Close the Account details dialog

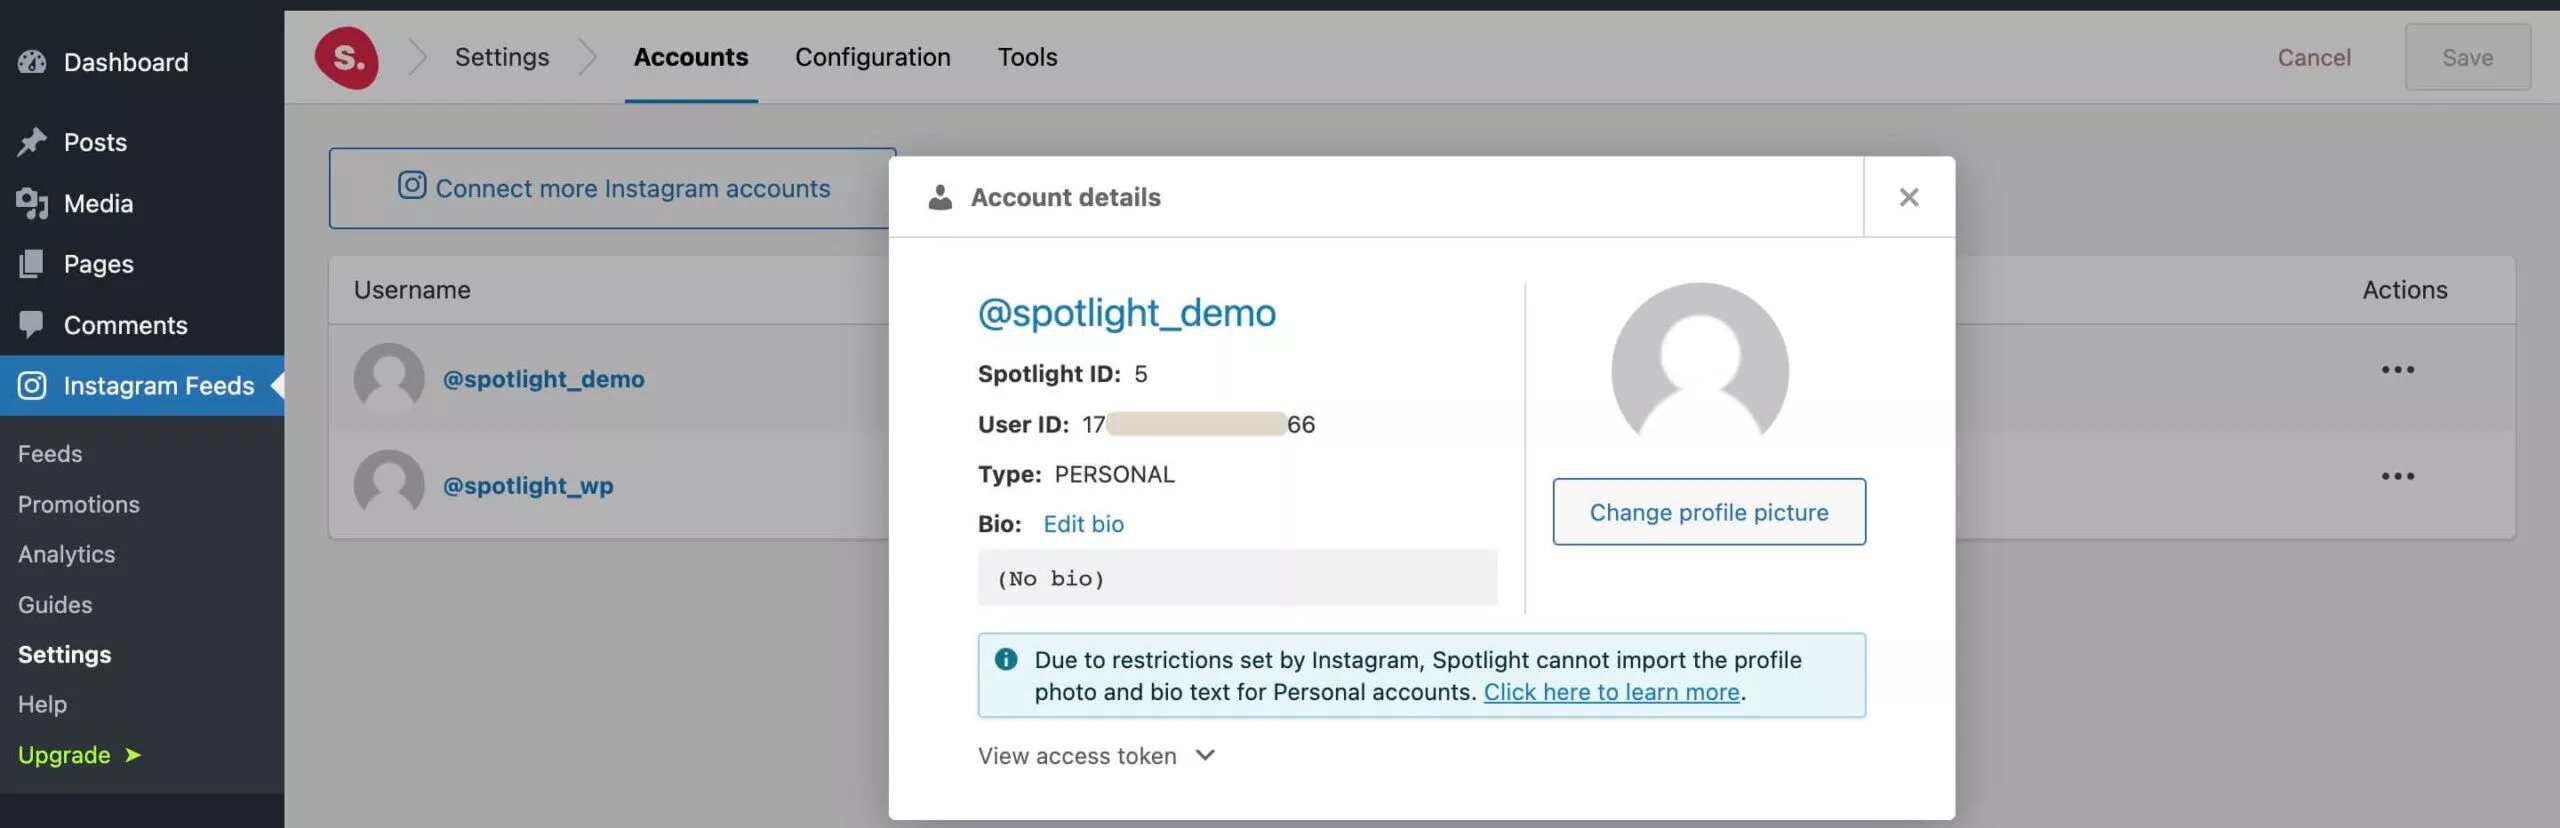[1909, 197]
